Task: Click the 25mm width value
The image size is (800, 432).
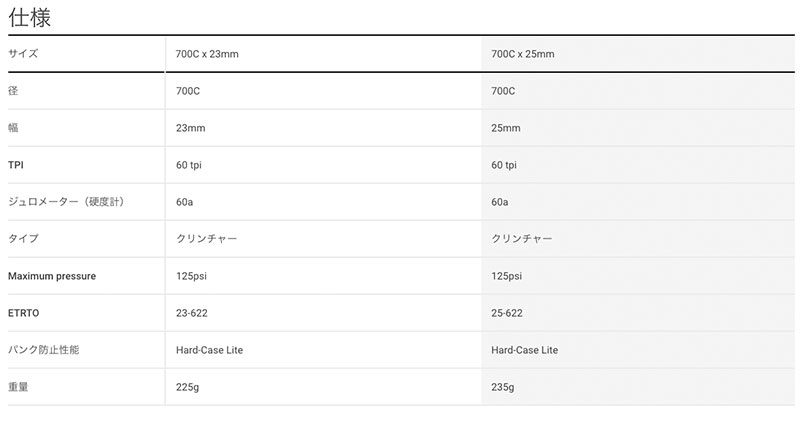Action: point(506,128)
